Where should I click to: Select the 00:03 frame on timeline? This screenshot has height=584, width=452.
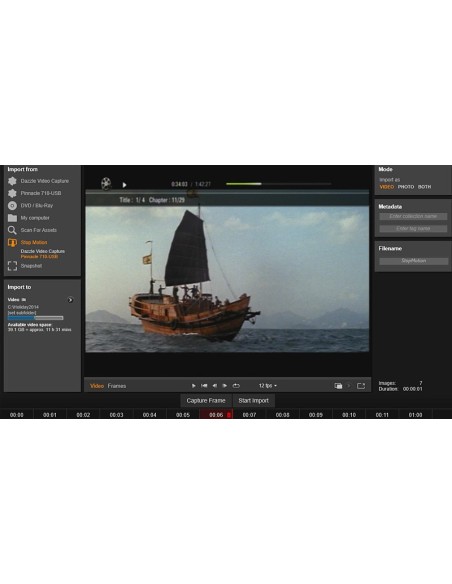pyautogui.click(x=116, y=415)
